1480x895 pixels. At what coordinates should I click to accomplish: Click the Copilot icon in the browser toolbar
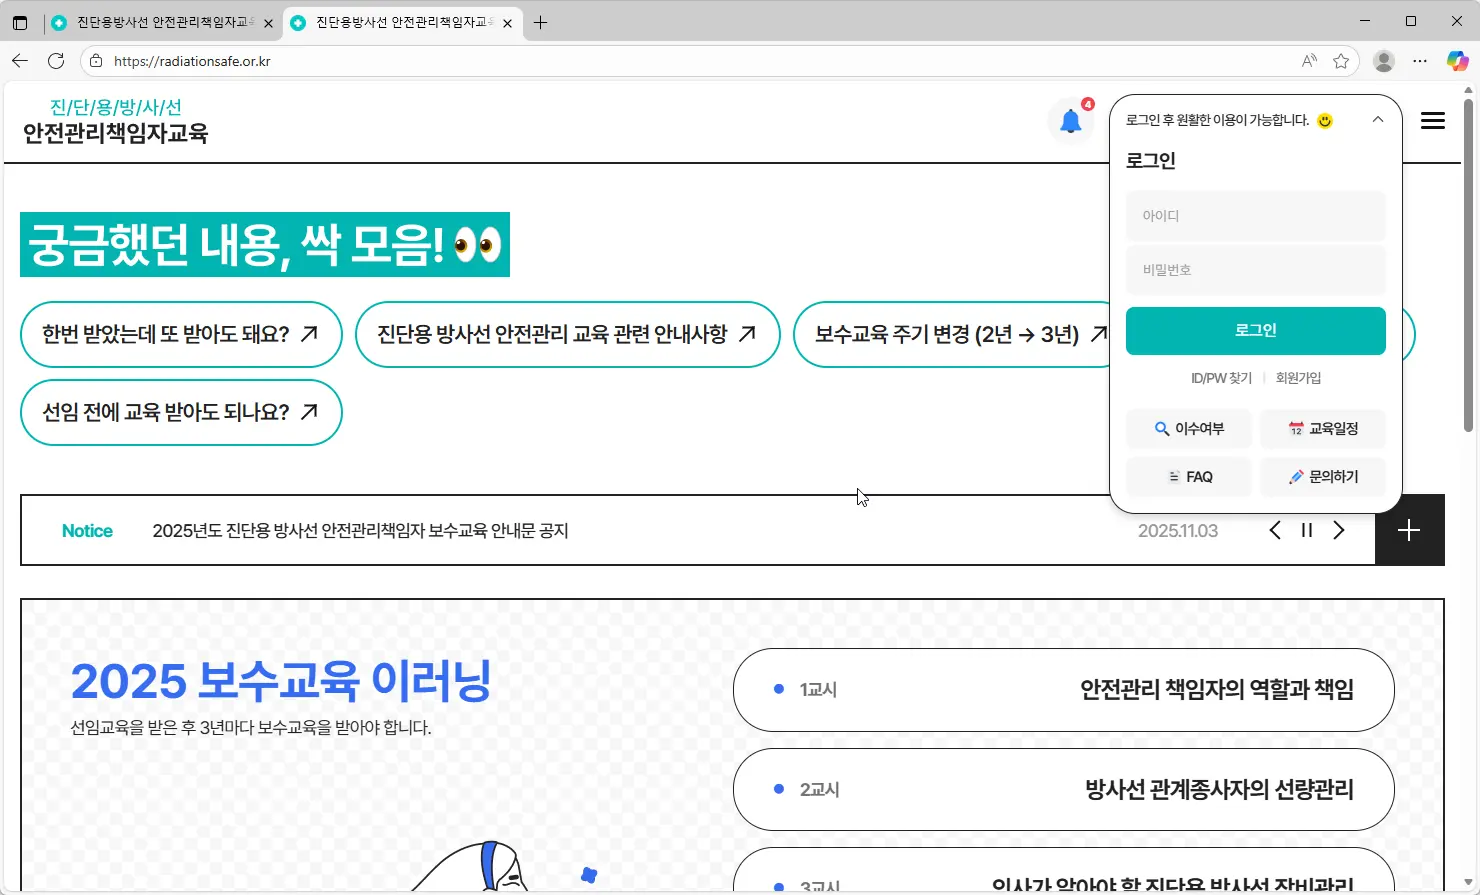(1456, 61)
